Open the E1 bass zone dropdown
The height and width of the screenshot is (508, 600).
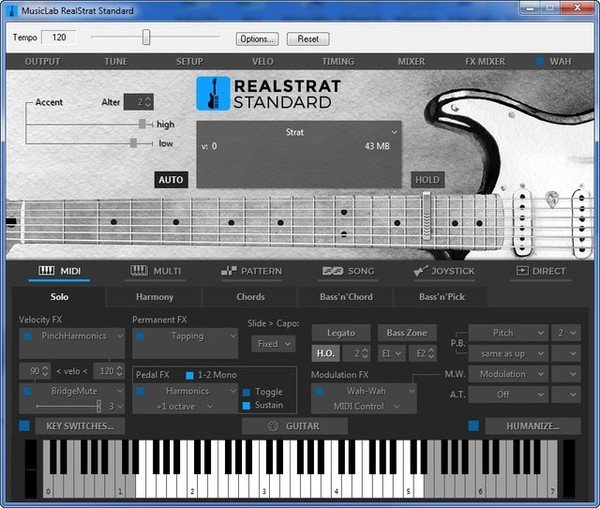[x=391, y=353]
